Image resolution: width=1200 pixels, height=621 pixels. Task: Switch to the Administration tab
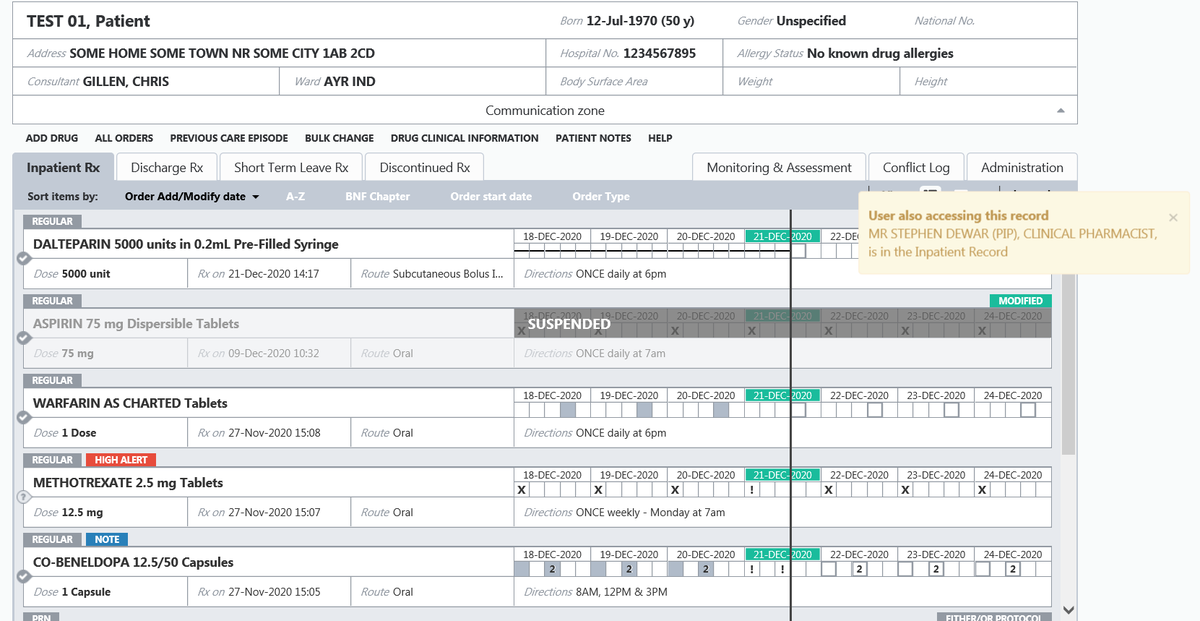(x=1022, y=168)
